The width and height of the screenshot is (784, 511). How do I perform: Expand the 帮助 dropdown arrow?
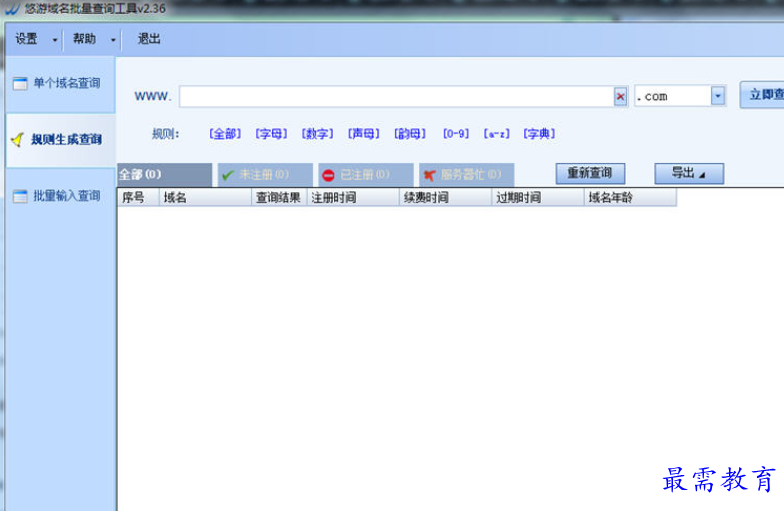pos(113,40)
